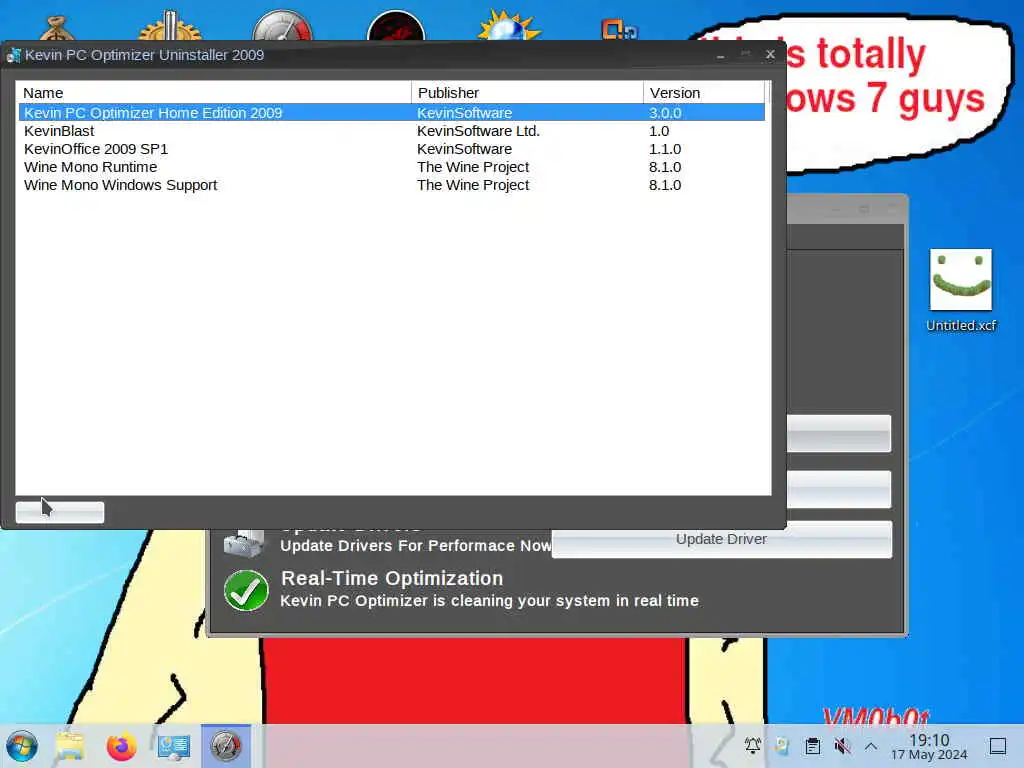
Task: Sort the list by the Publisher column
Action: click(x=527, y=93)
